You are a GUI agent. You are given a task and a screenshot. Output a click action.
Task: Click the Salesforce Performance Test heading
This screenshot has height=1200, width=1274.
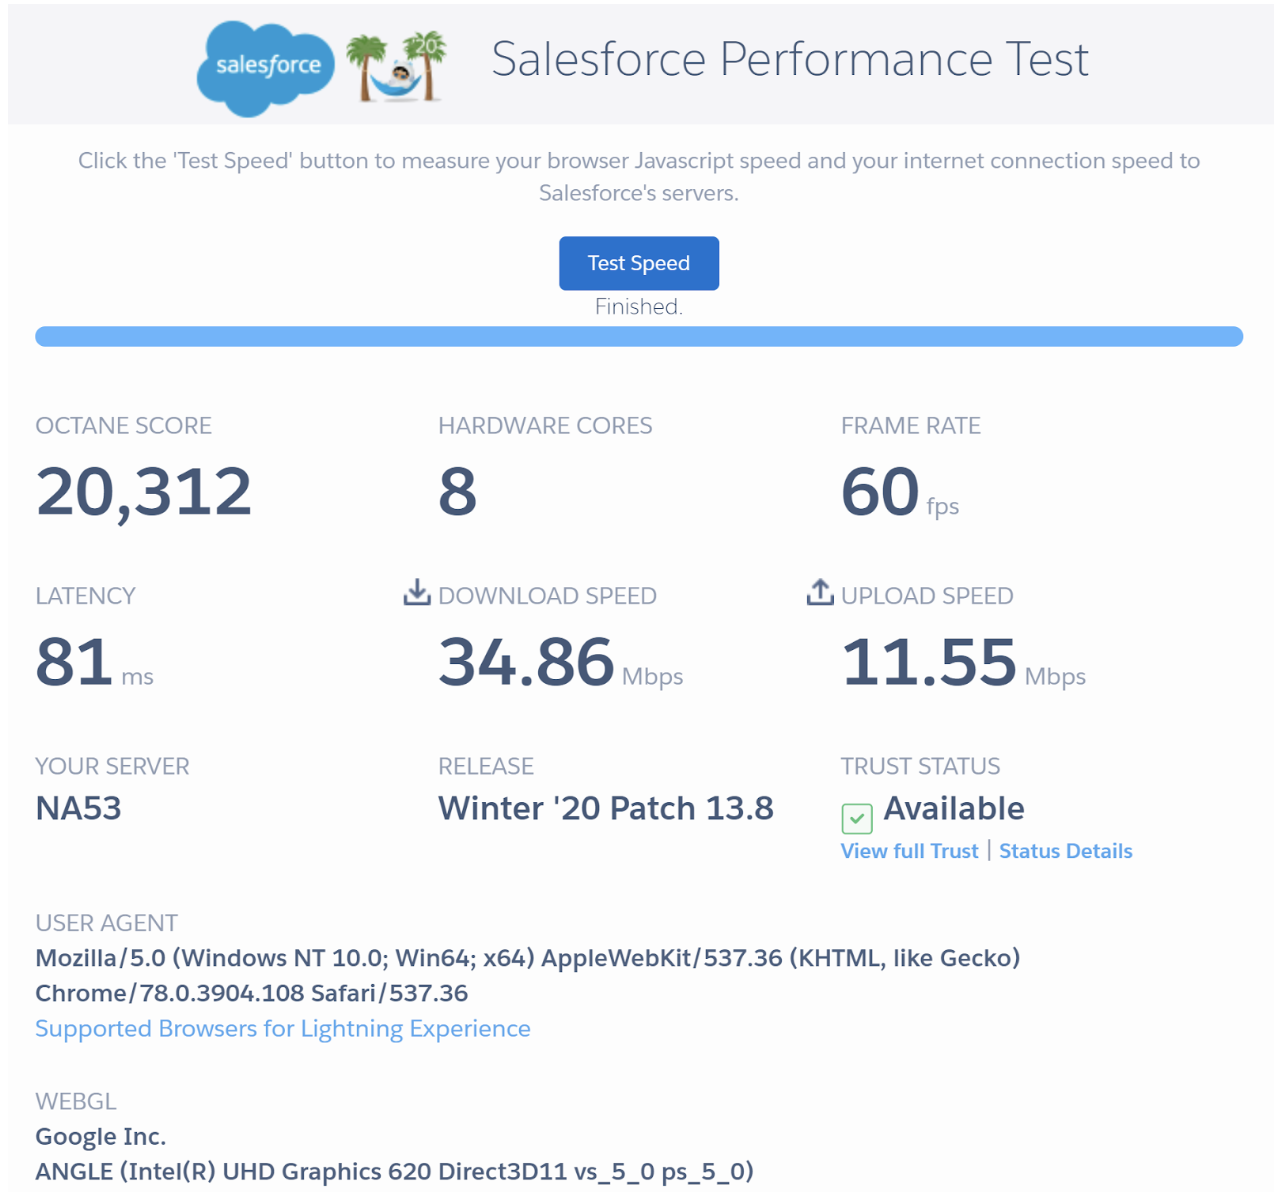[790, 59]
